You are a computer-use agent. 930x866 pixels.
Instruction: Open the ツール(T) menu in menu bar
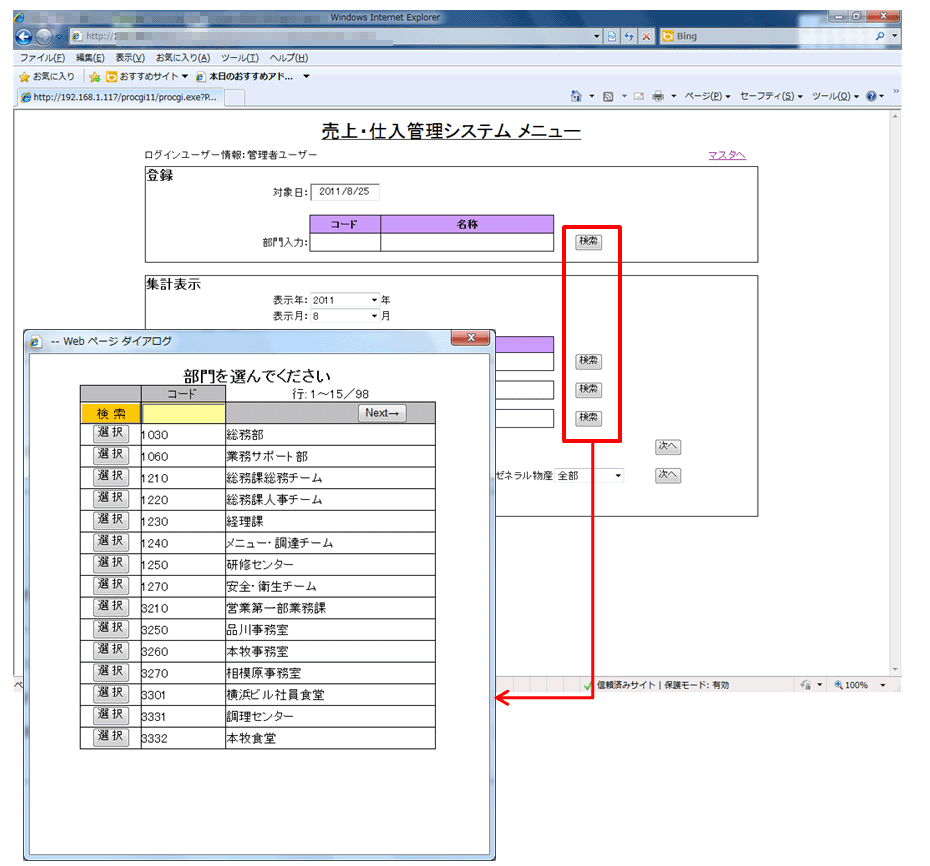(240, 58)
